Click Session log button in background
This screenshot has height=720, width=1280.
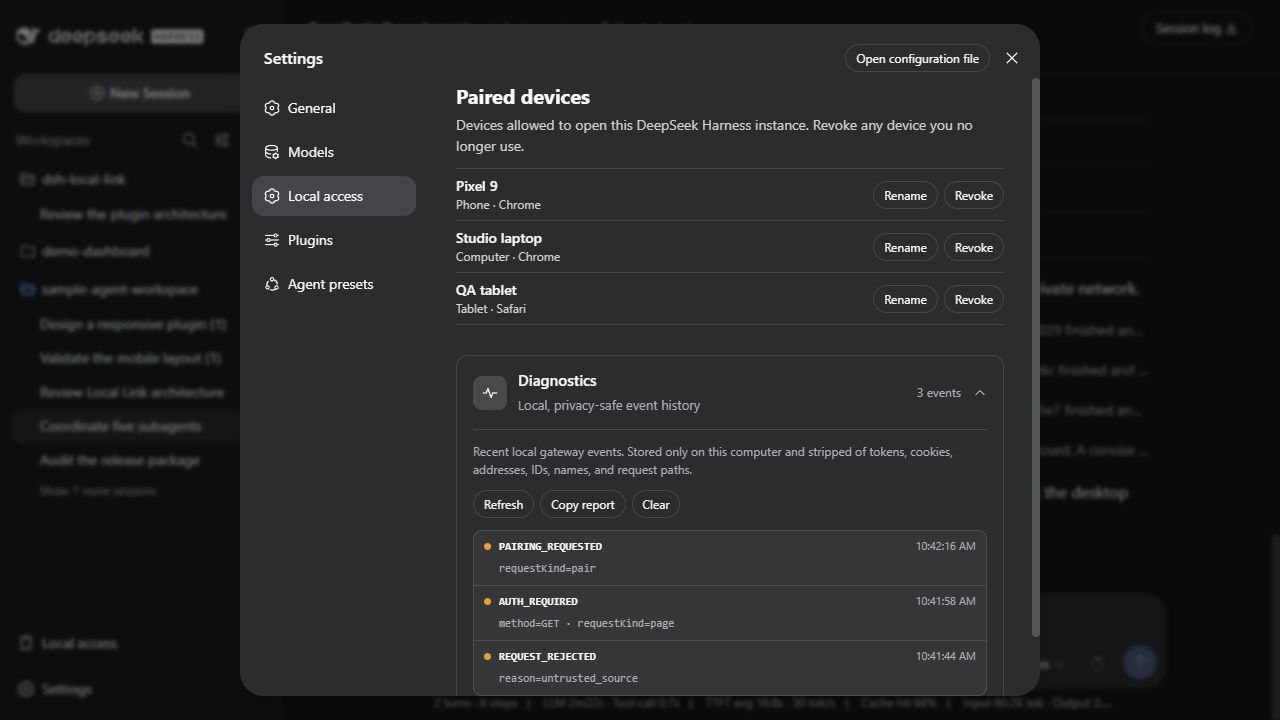click(1196, 28)
